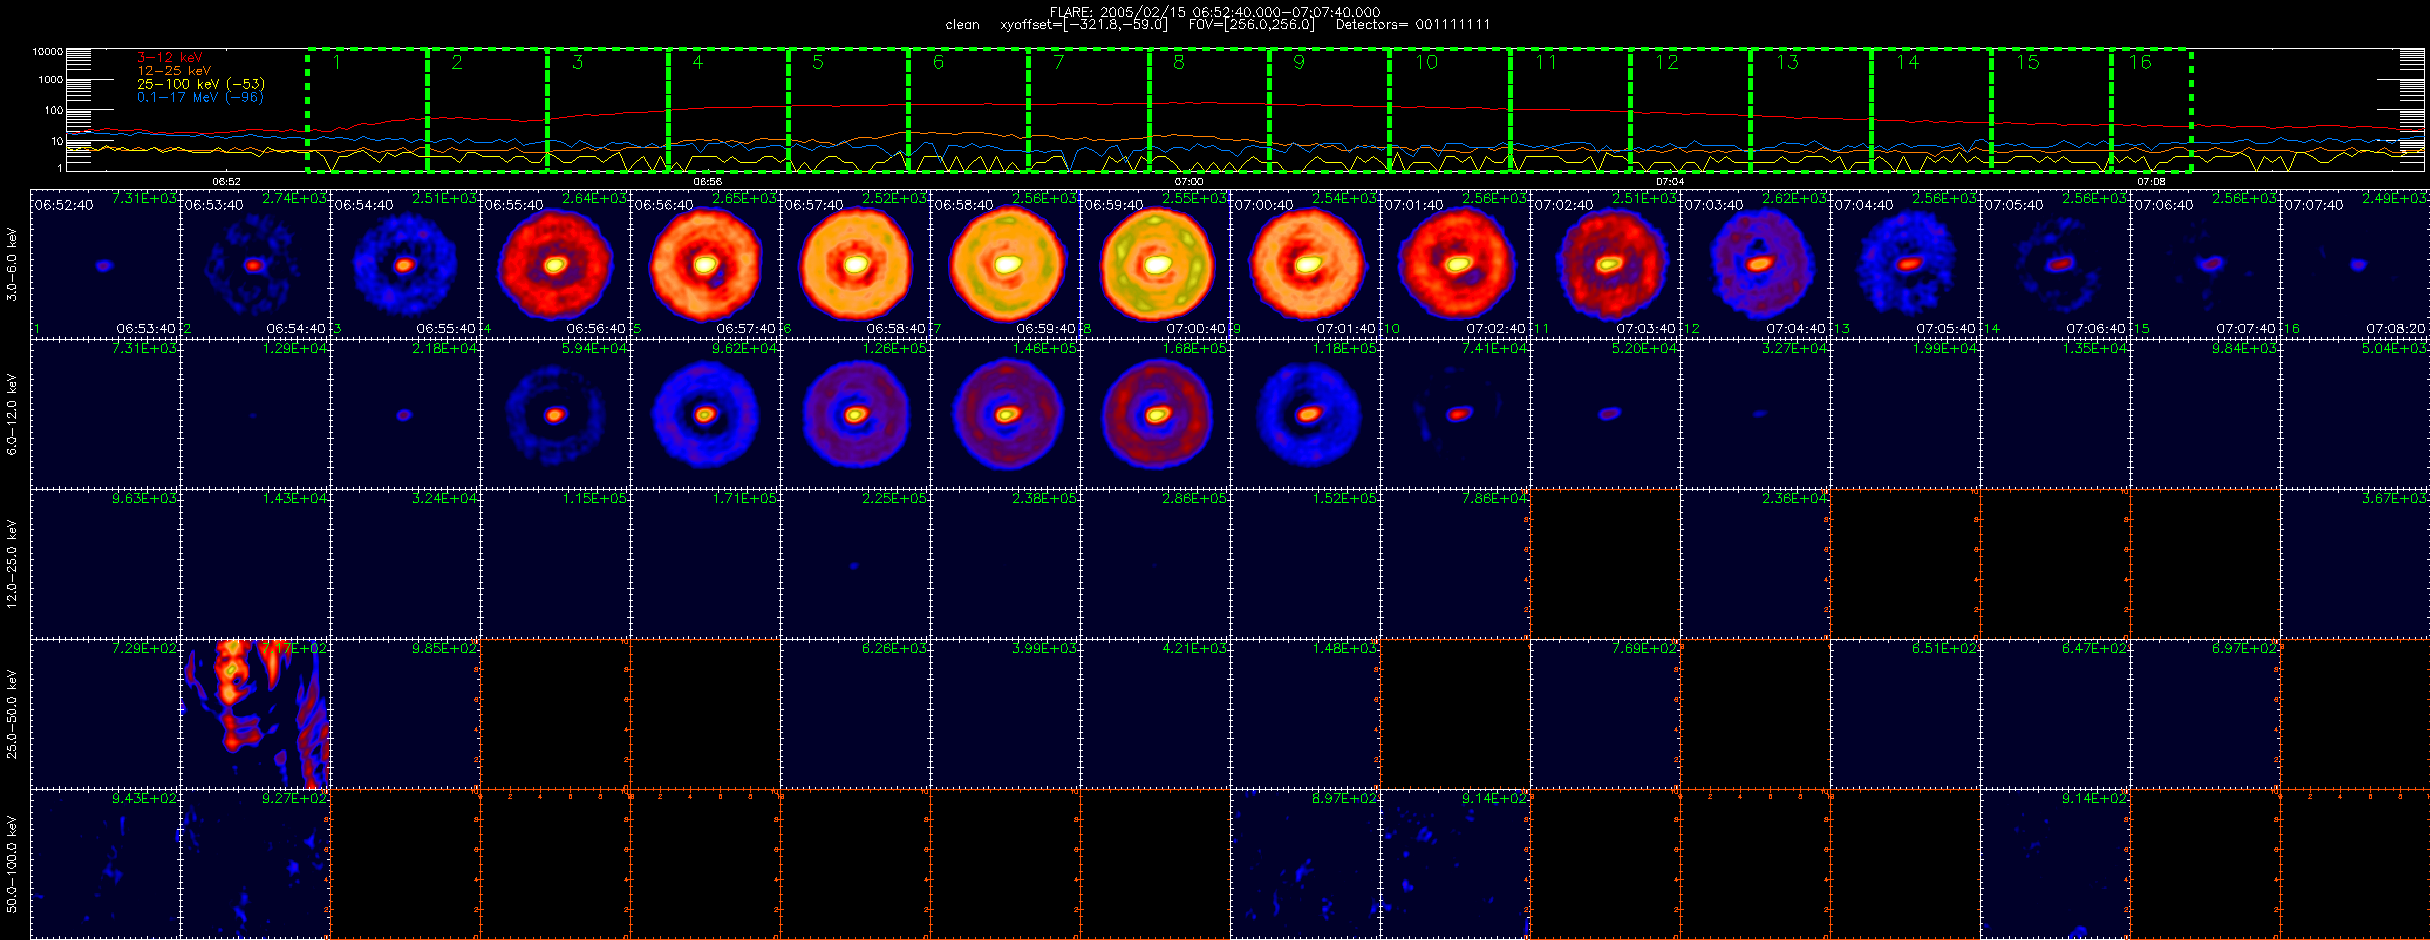Click the '3.0-6.0 keV' row label

12,264
